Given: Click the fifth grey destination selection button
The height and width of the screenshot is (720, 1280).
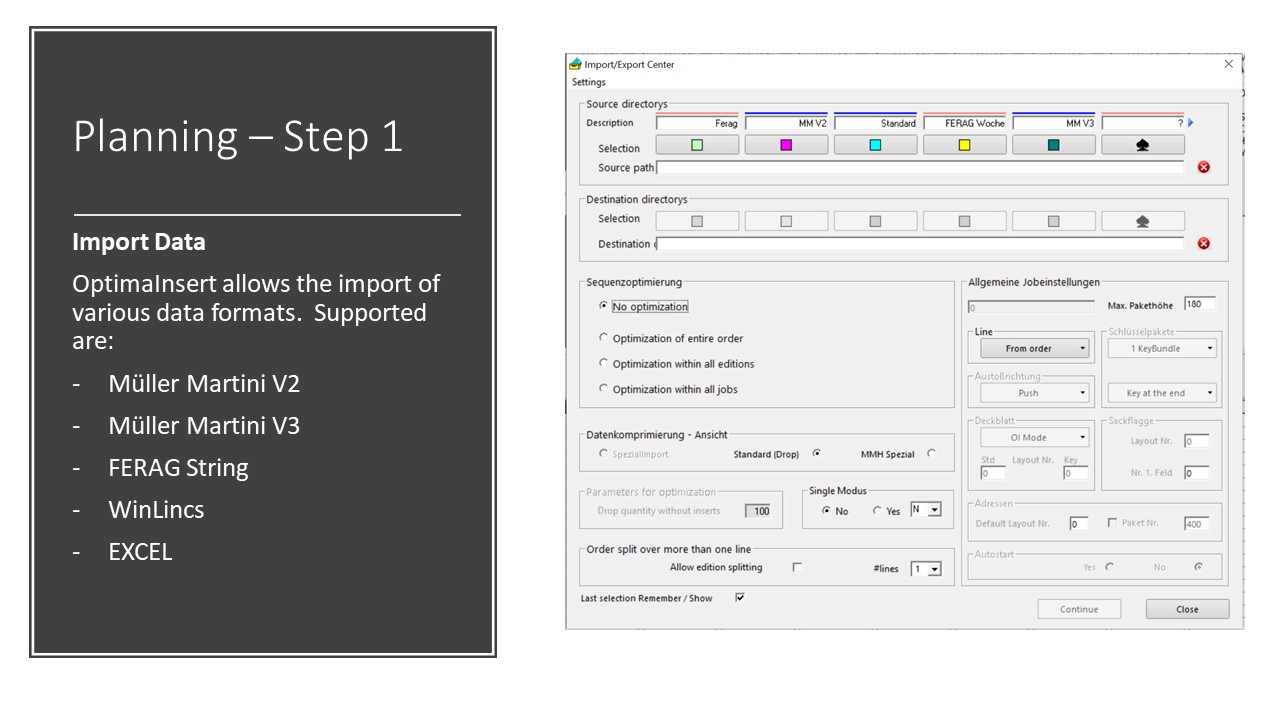Looking at the screenshot, I should click(x=1053, y=221).
